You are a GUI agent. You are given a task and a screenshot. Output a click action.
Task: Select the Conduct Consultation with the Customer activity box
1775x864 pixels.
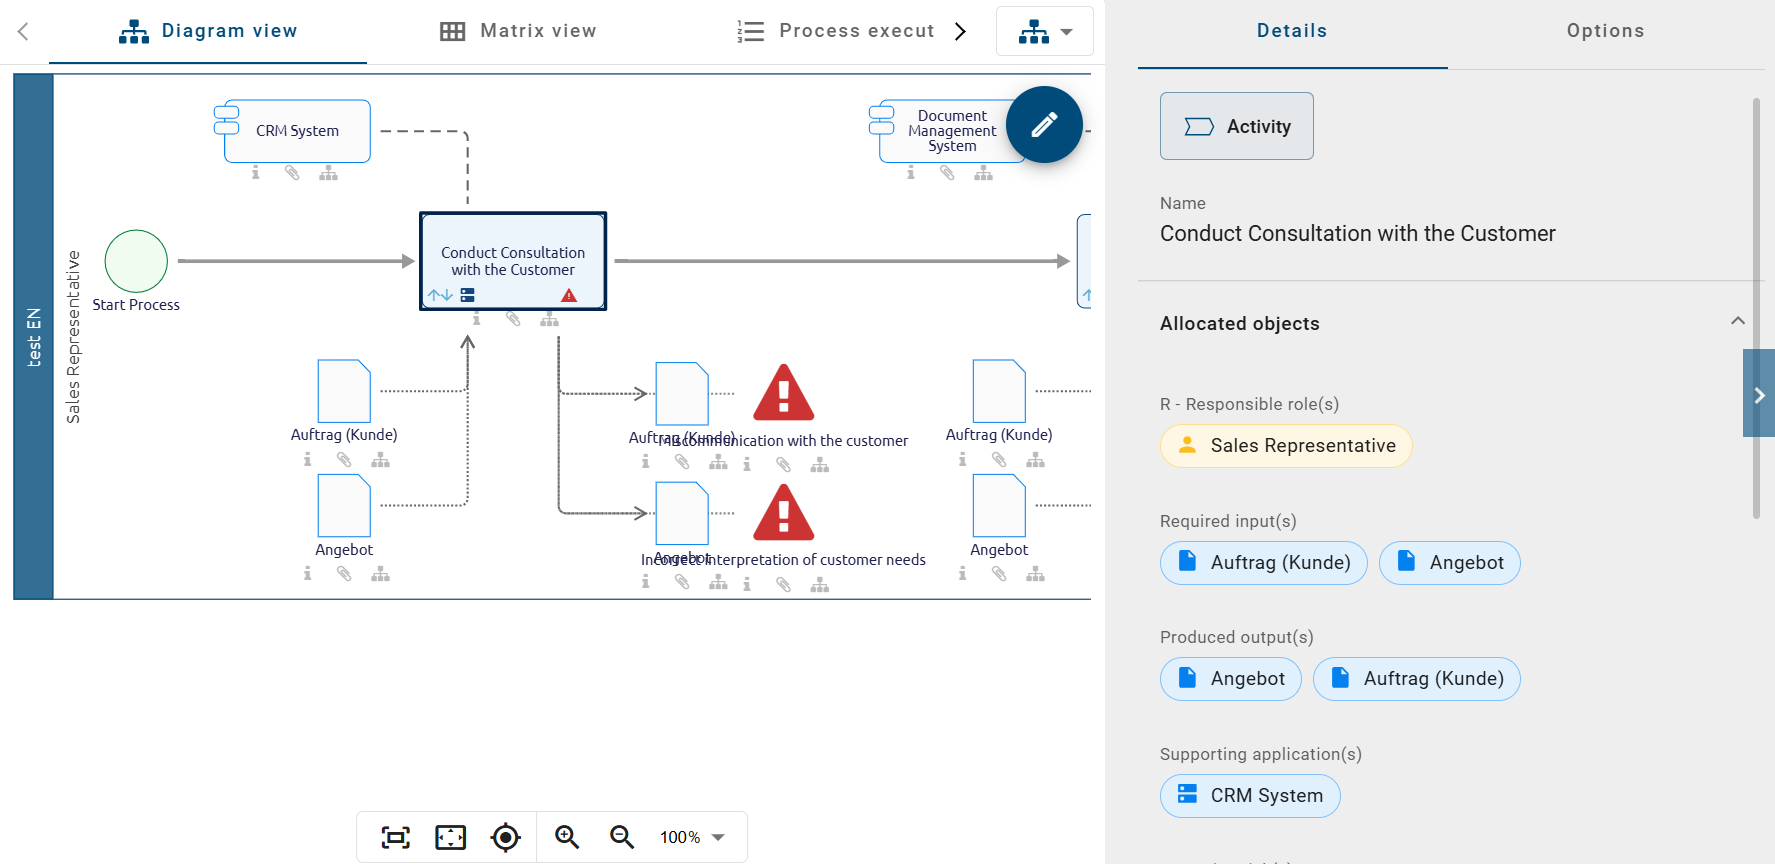click(x=513, y=261)
